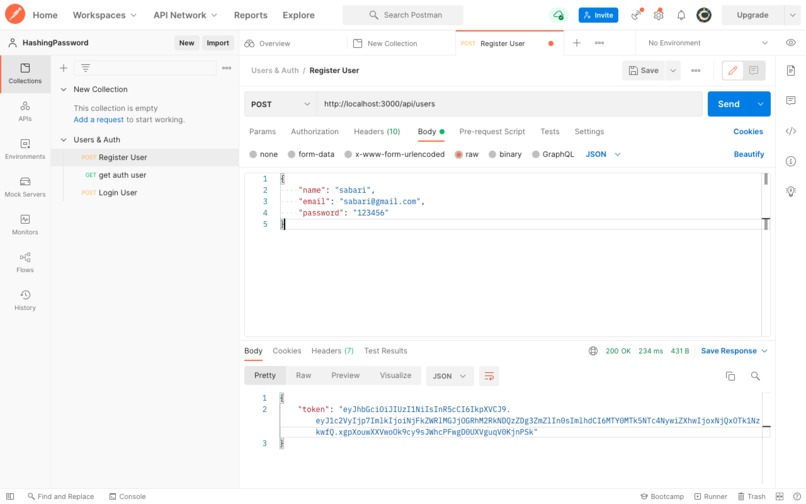Image resolution: width=806 pixels, height=504 pixels.
Task: Open the Save button arrow dropdown
Action: tap(672, 70)
